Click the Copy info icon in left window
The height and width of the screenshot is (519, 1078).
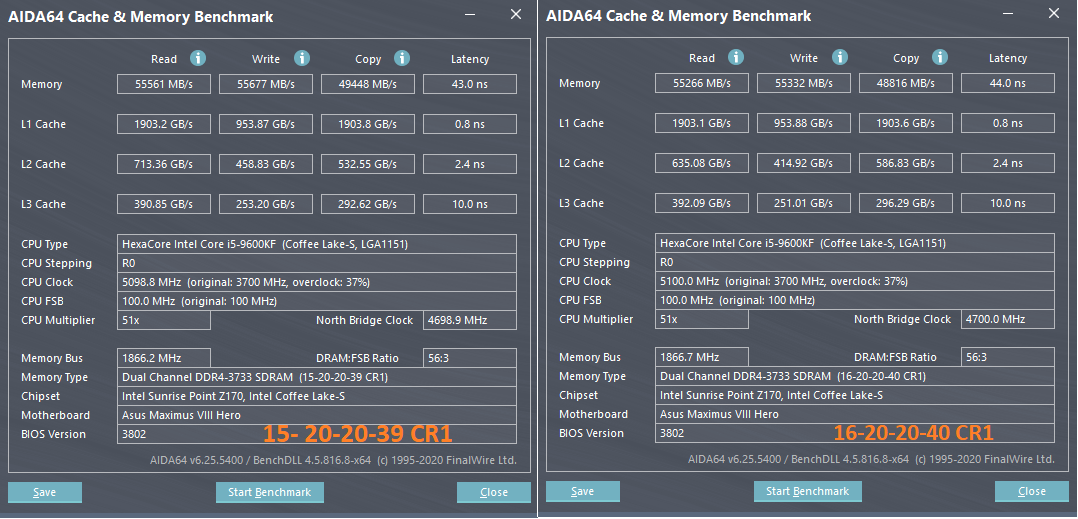click(x=402, y=58)
